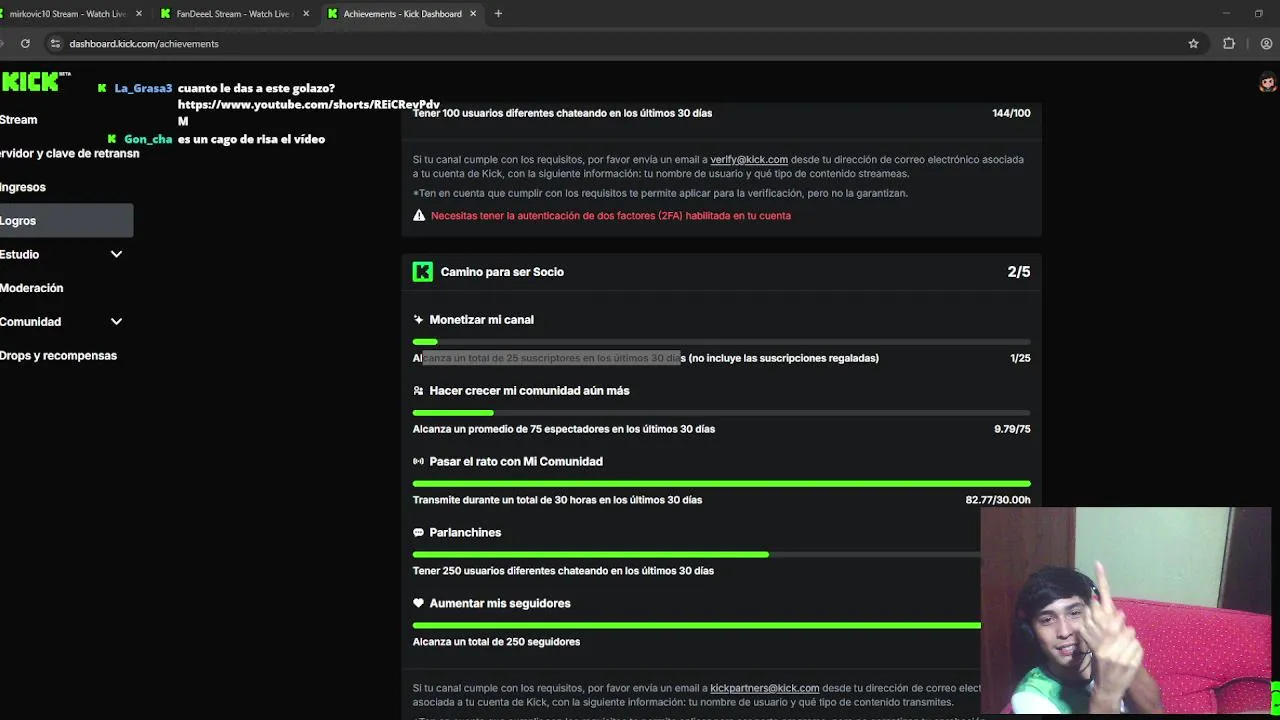Close the mirkovic10 Stream tab
This screenshot has width=1280, height=720.
[139, 14]
